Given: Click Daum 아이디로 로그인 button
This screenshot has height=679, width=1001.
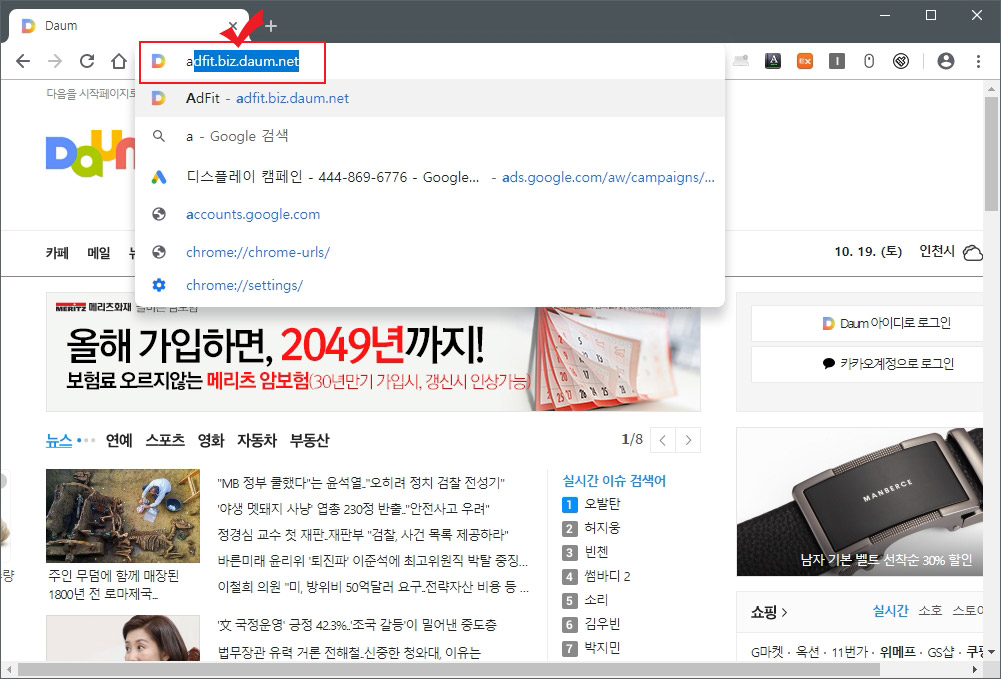Looking at the screenshot, I should [x=867, y=324].
